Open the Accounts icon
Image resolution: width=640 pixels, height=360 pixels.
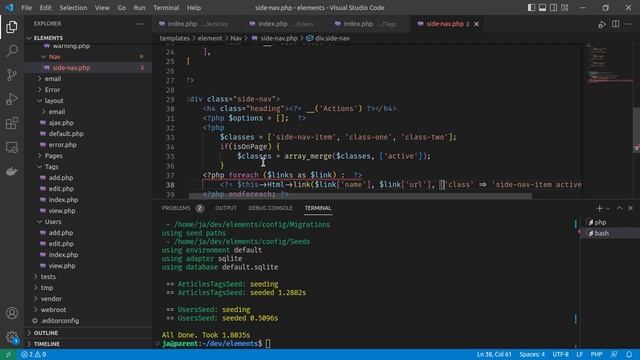pyautogui.click(x=12, y=313)
